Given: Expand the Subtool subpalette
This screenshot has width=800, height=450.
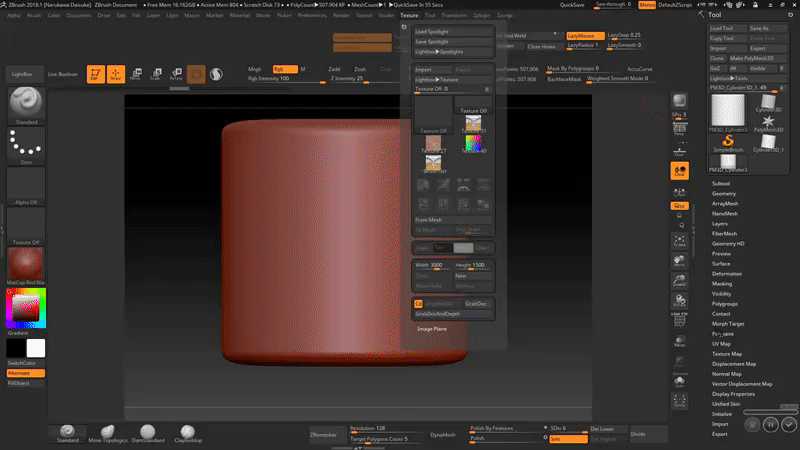Looking at the screenshot, I should (721, 184).
